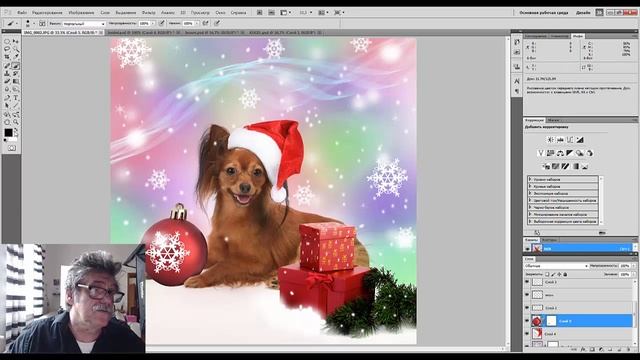Select the Type tool
This screenshot has height=360, width=640.
coord(16,97)
